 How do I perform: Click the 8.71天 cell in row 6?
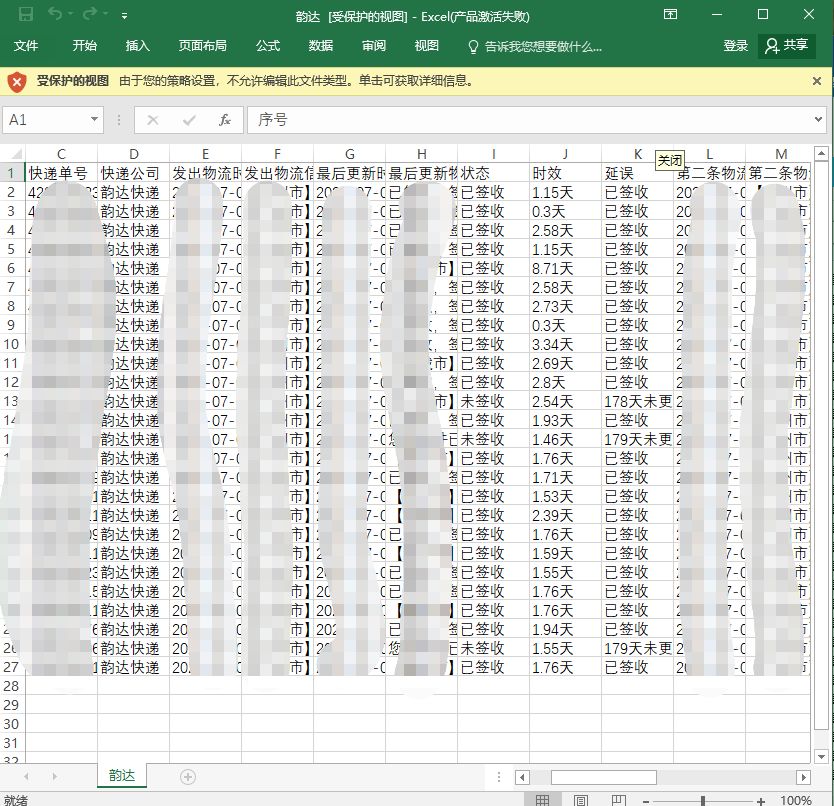coord(565,268)
